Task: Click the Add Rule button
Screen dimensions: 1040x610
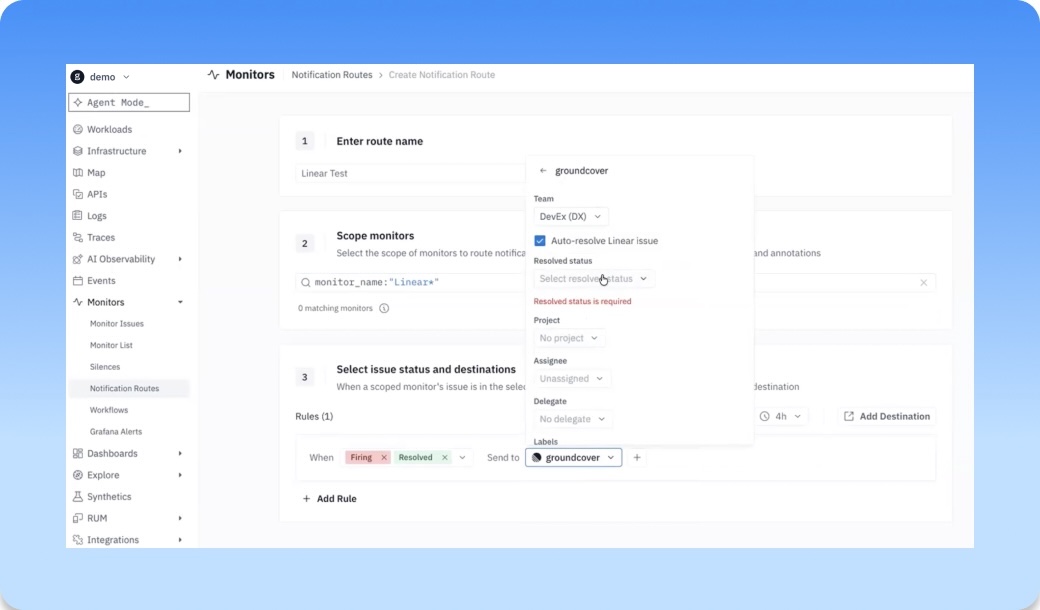Action: coord(330,499)
